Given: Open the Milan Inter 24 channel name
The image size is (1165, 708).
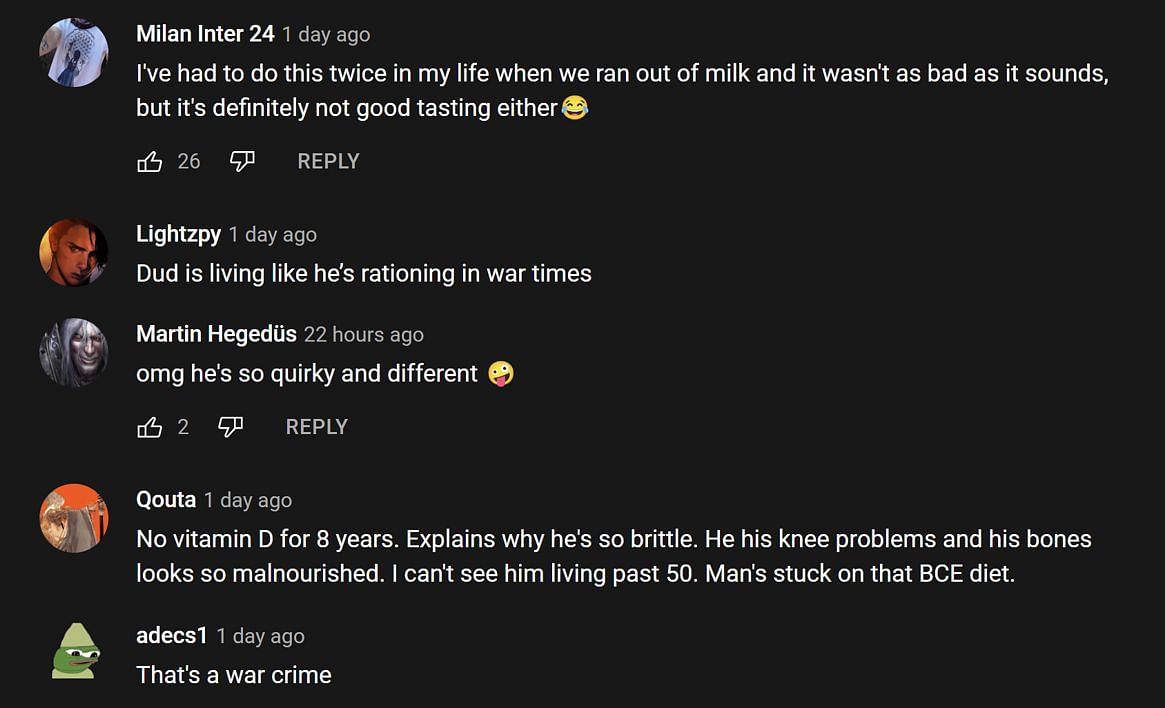Looking at the screenshot, I should 205,34.
